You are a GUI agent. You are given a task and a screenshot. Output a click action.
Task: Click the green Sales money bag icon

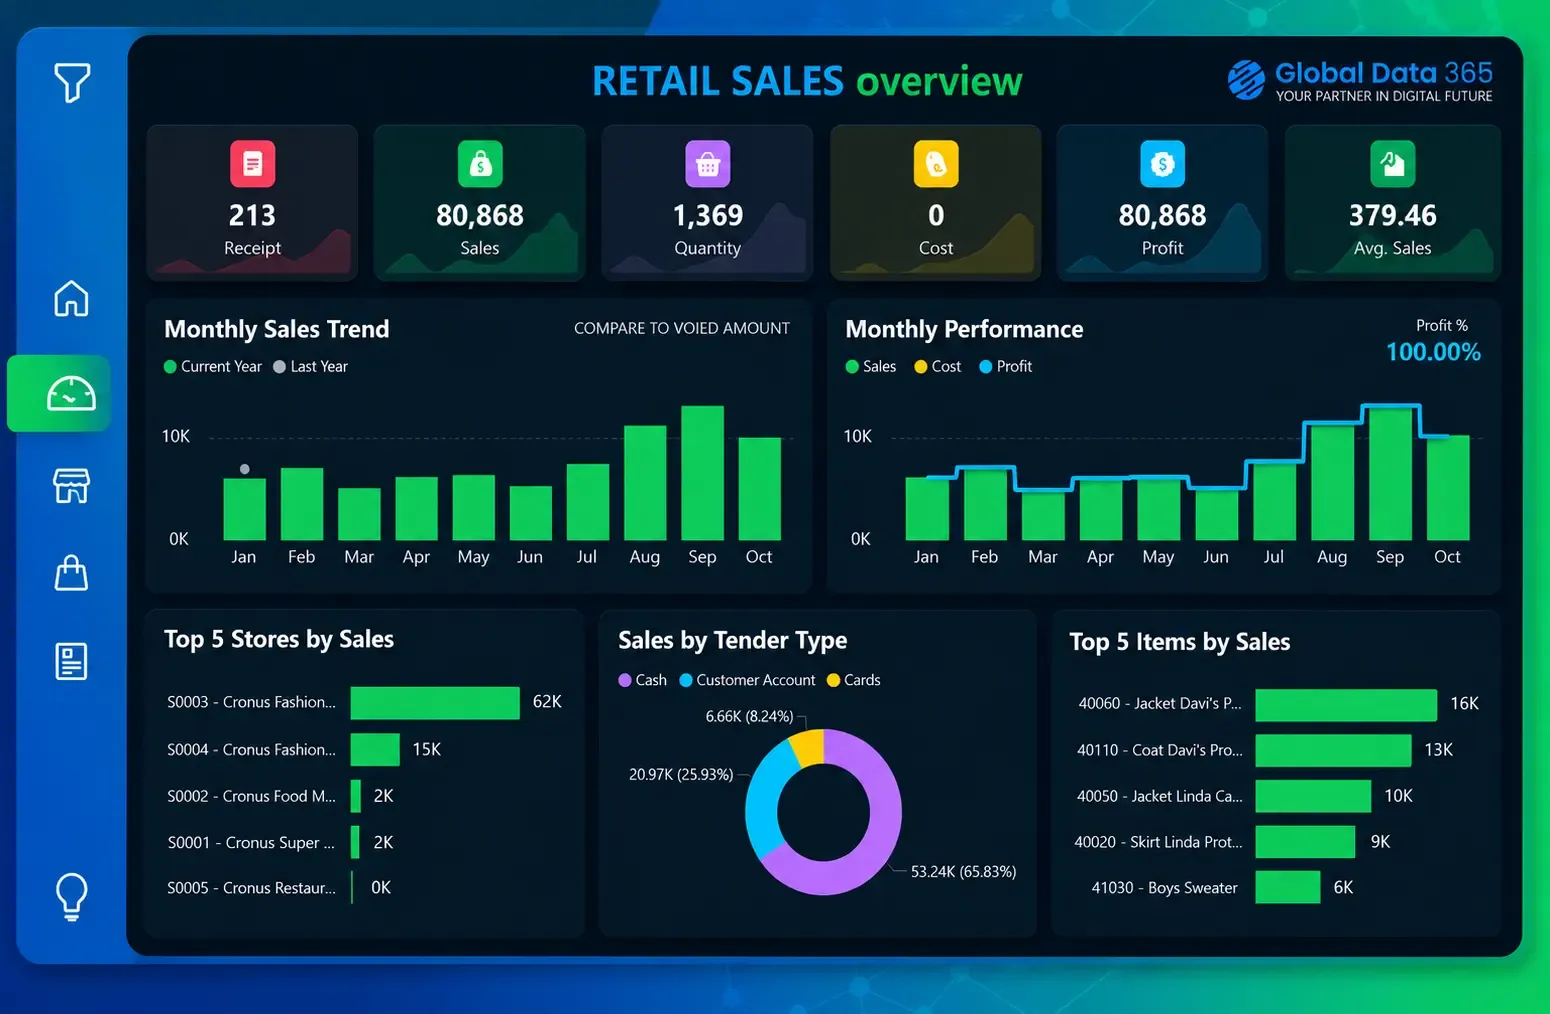click(480, 164)
